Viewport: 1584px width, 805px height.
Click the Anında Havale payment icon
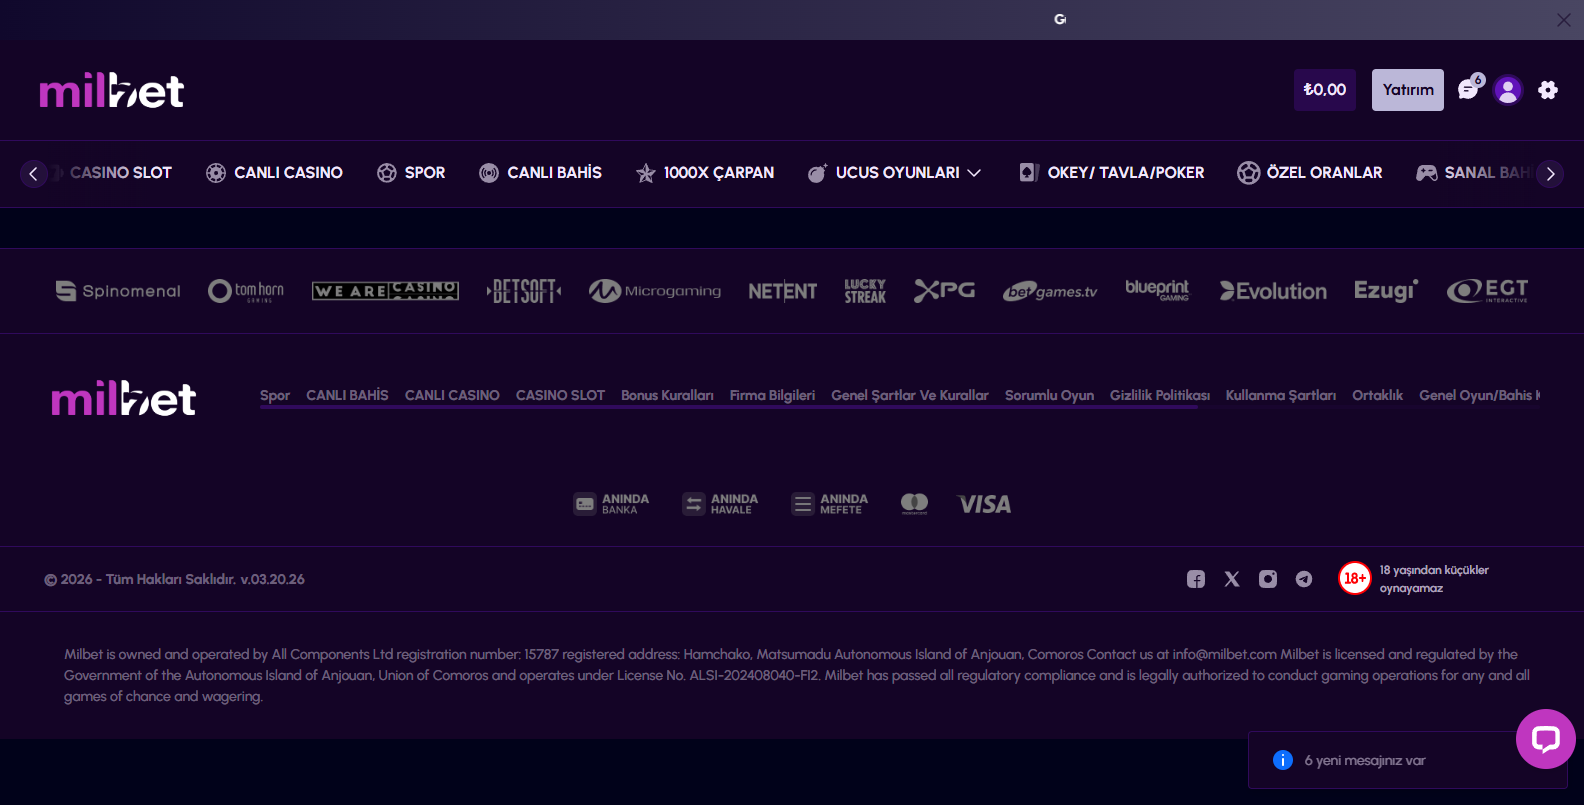720,504
